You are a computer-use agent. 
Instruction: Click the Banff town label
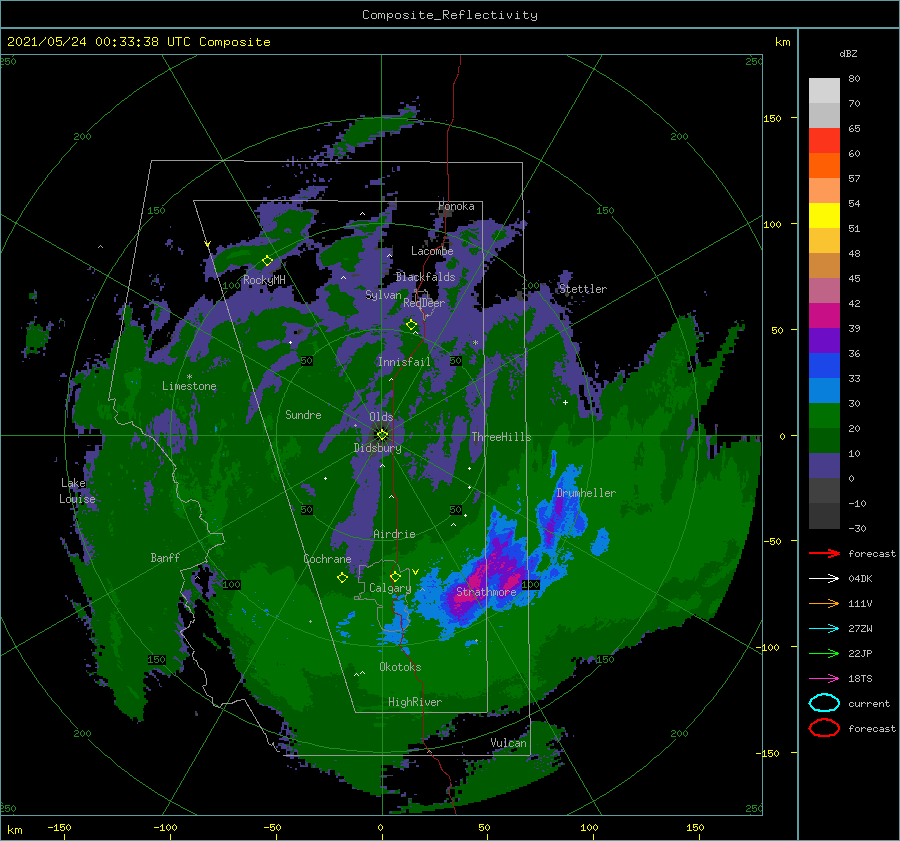[165, 557]
